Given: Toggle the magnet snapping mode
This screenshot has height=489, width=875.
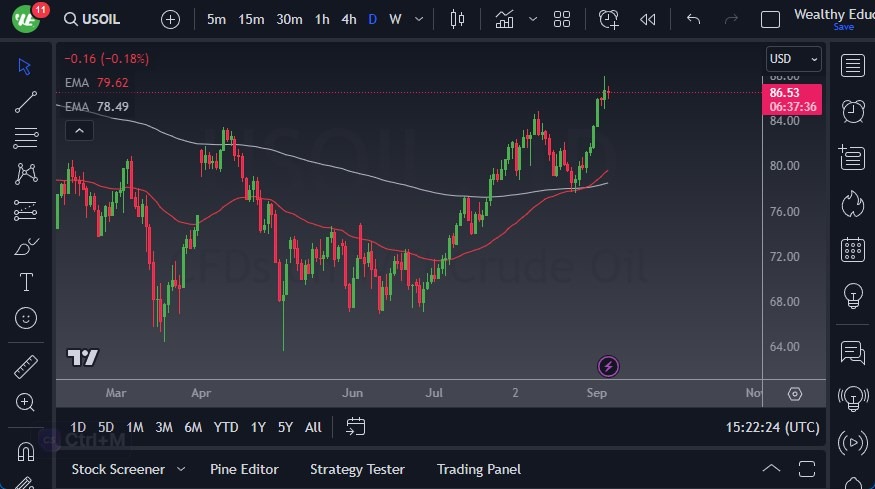Looking at the screenshot, I should tap(26, 451).
